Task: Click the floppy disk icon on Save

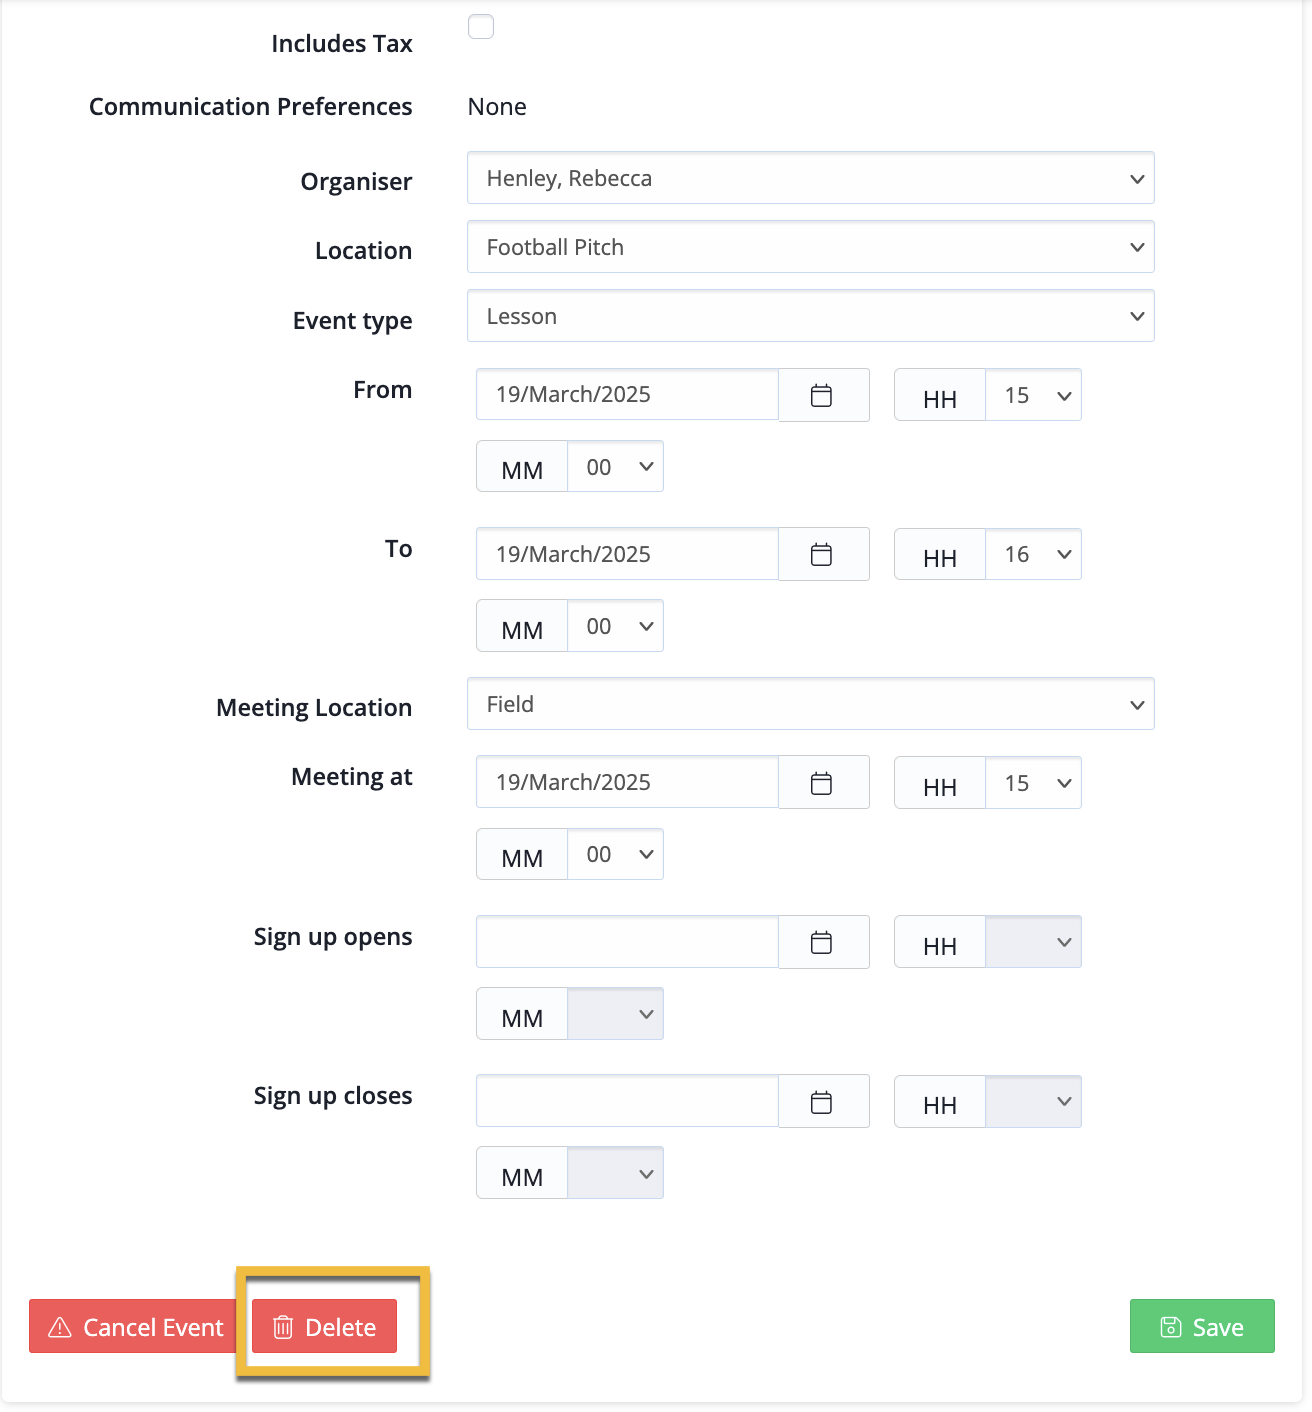Action: pyautogui.click(x=1171, y=1327)
